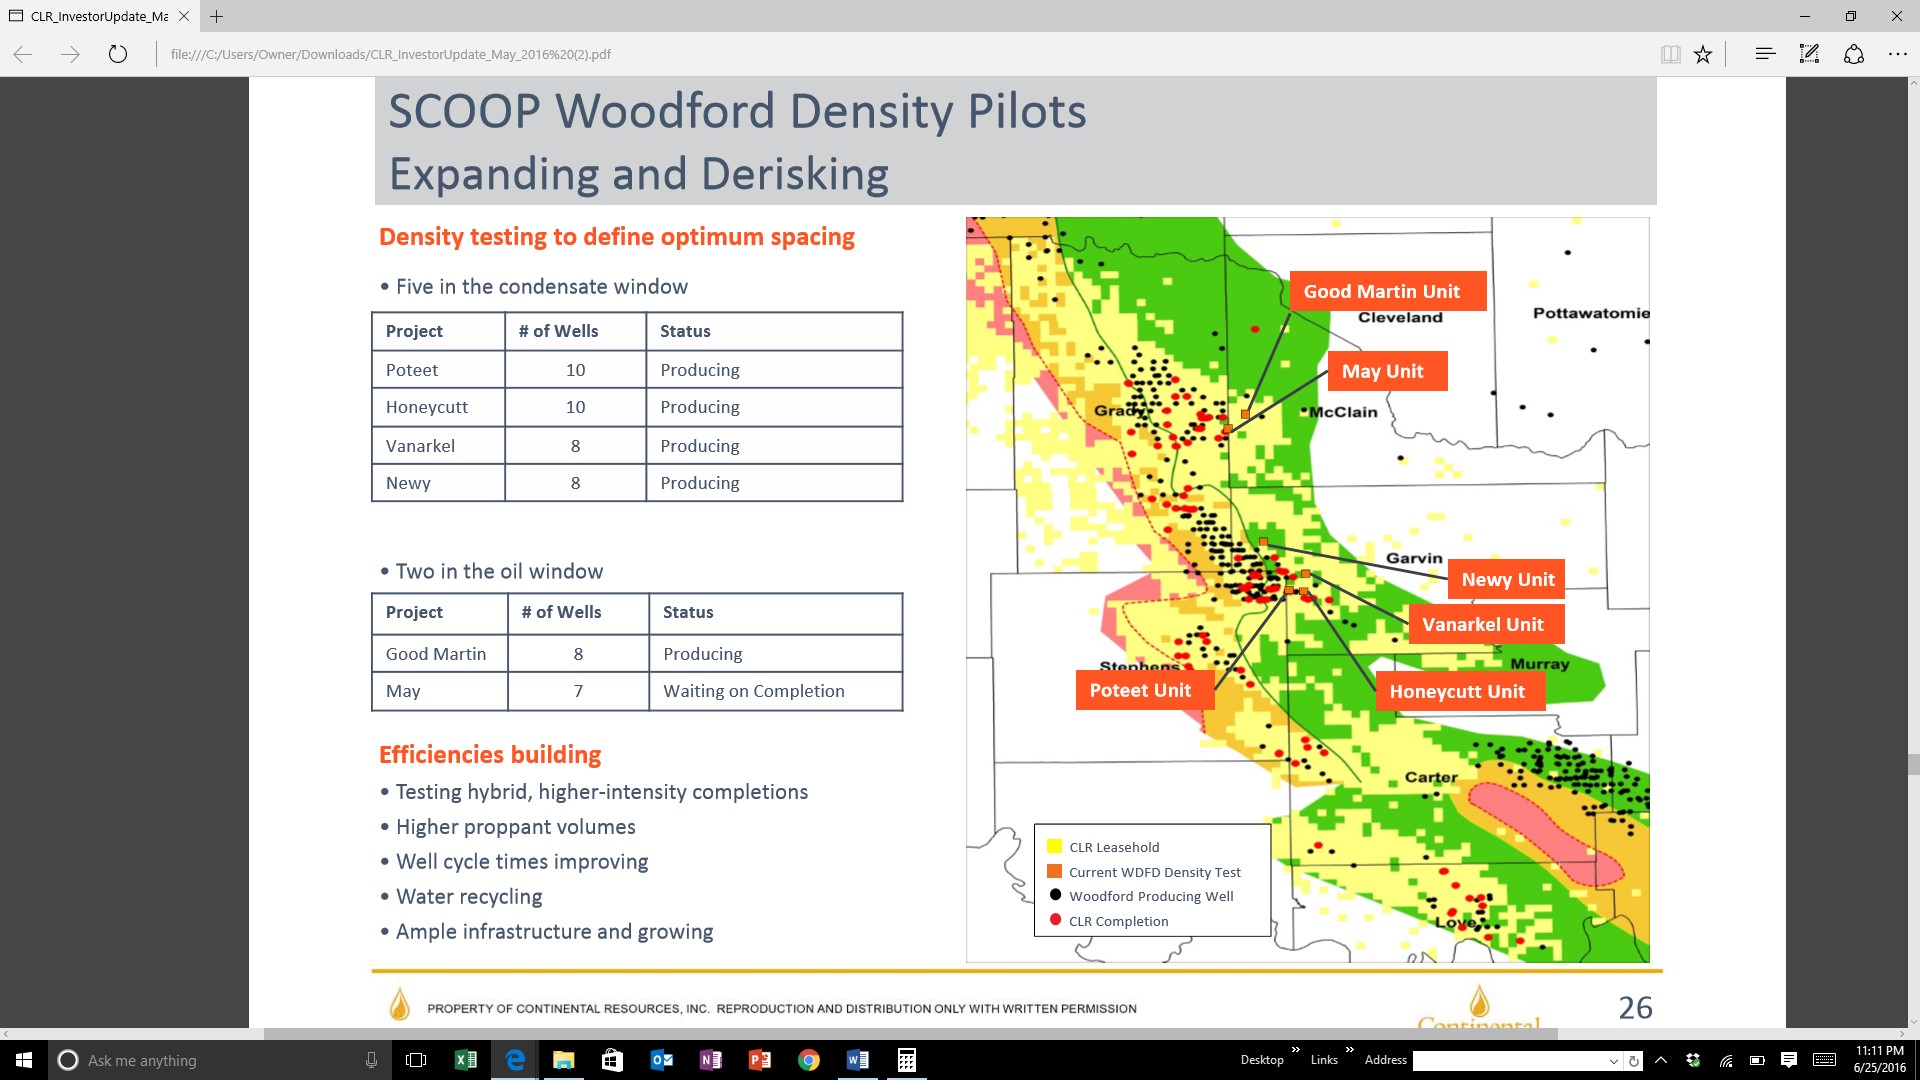This screenshot has height=1080, width=1920.
Task: Click the Honeycutt Unit map label
Action: pos(1460,691)
